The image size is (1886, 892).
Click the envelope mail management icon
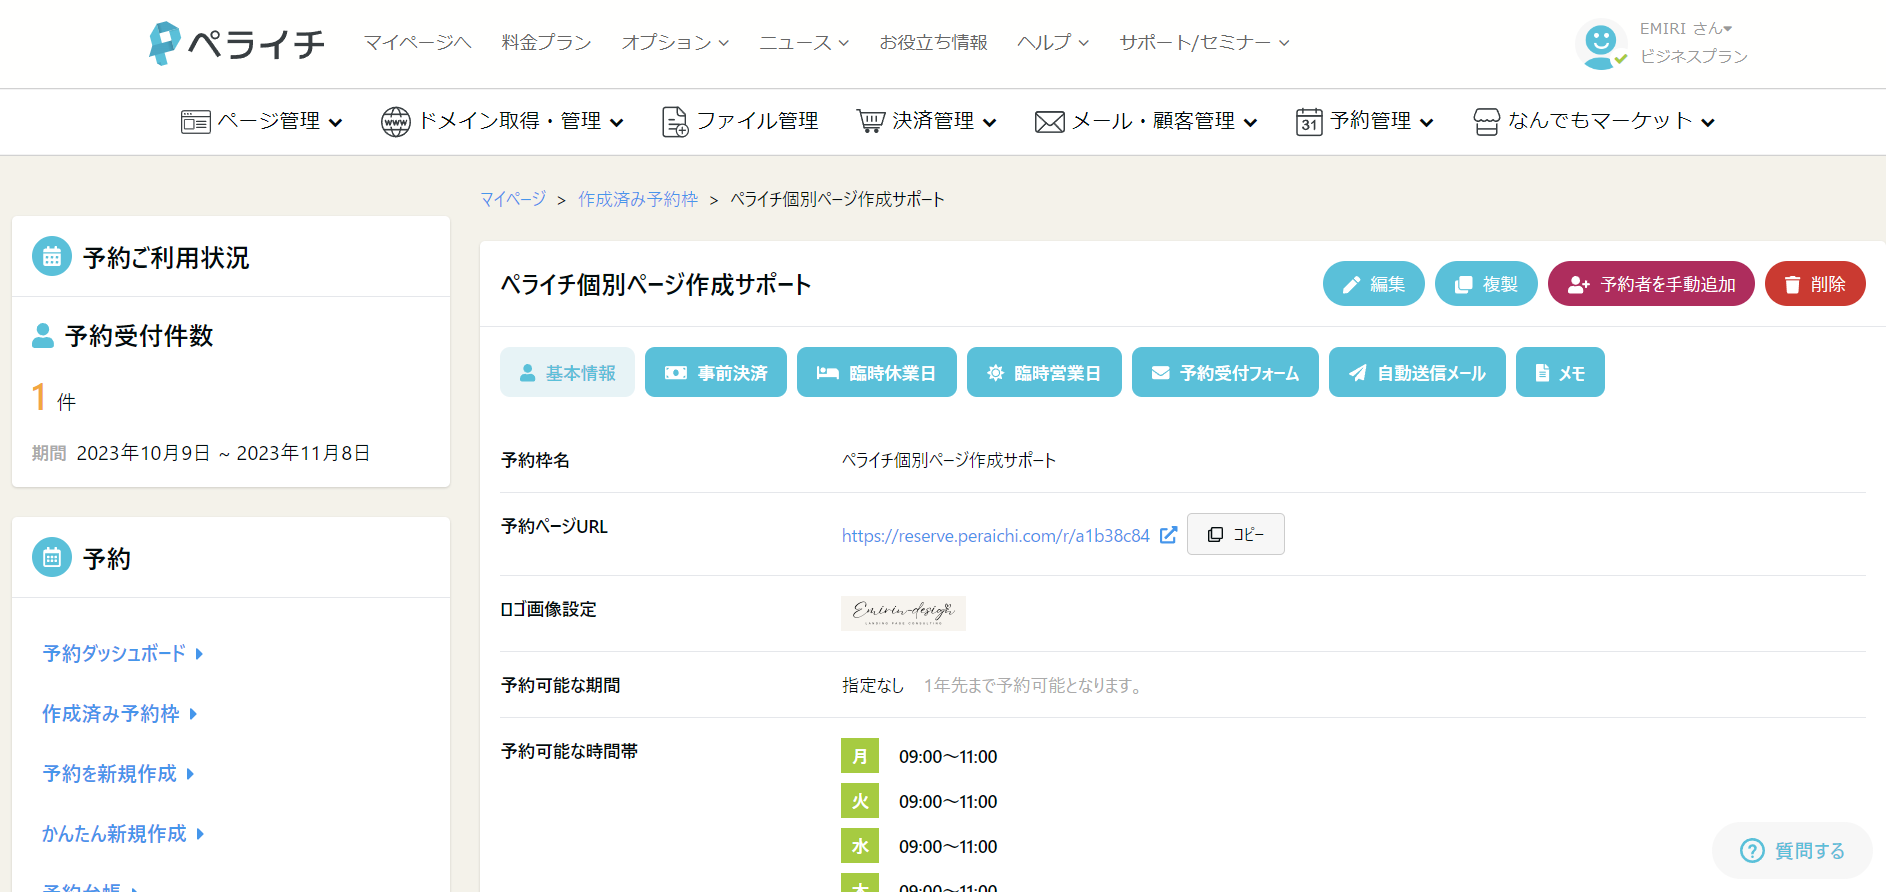[1049, 122]
